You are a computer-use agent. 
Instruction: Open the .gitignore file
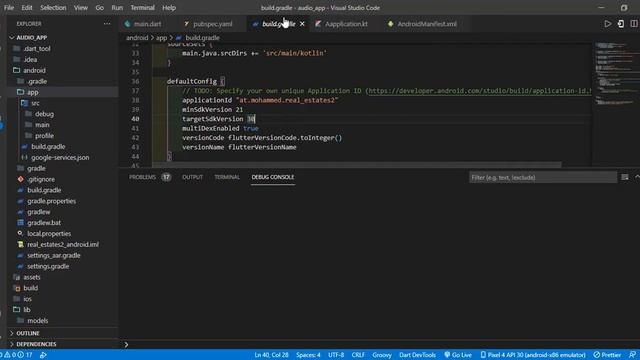41,179
